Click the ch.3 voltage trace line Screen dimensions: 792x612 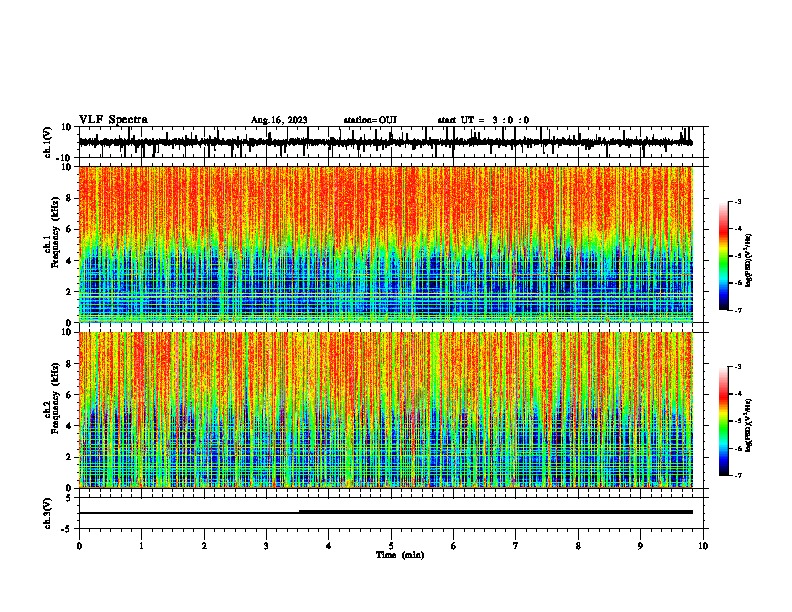(385, 512)
